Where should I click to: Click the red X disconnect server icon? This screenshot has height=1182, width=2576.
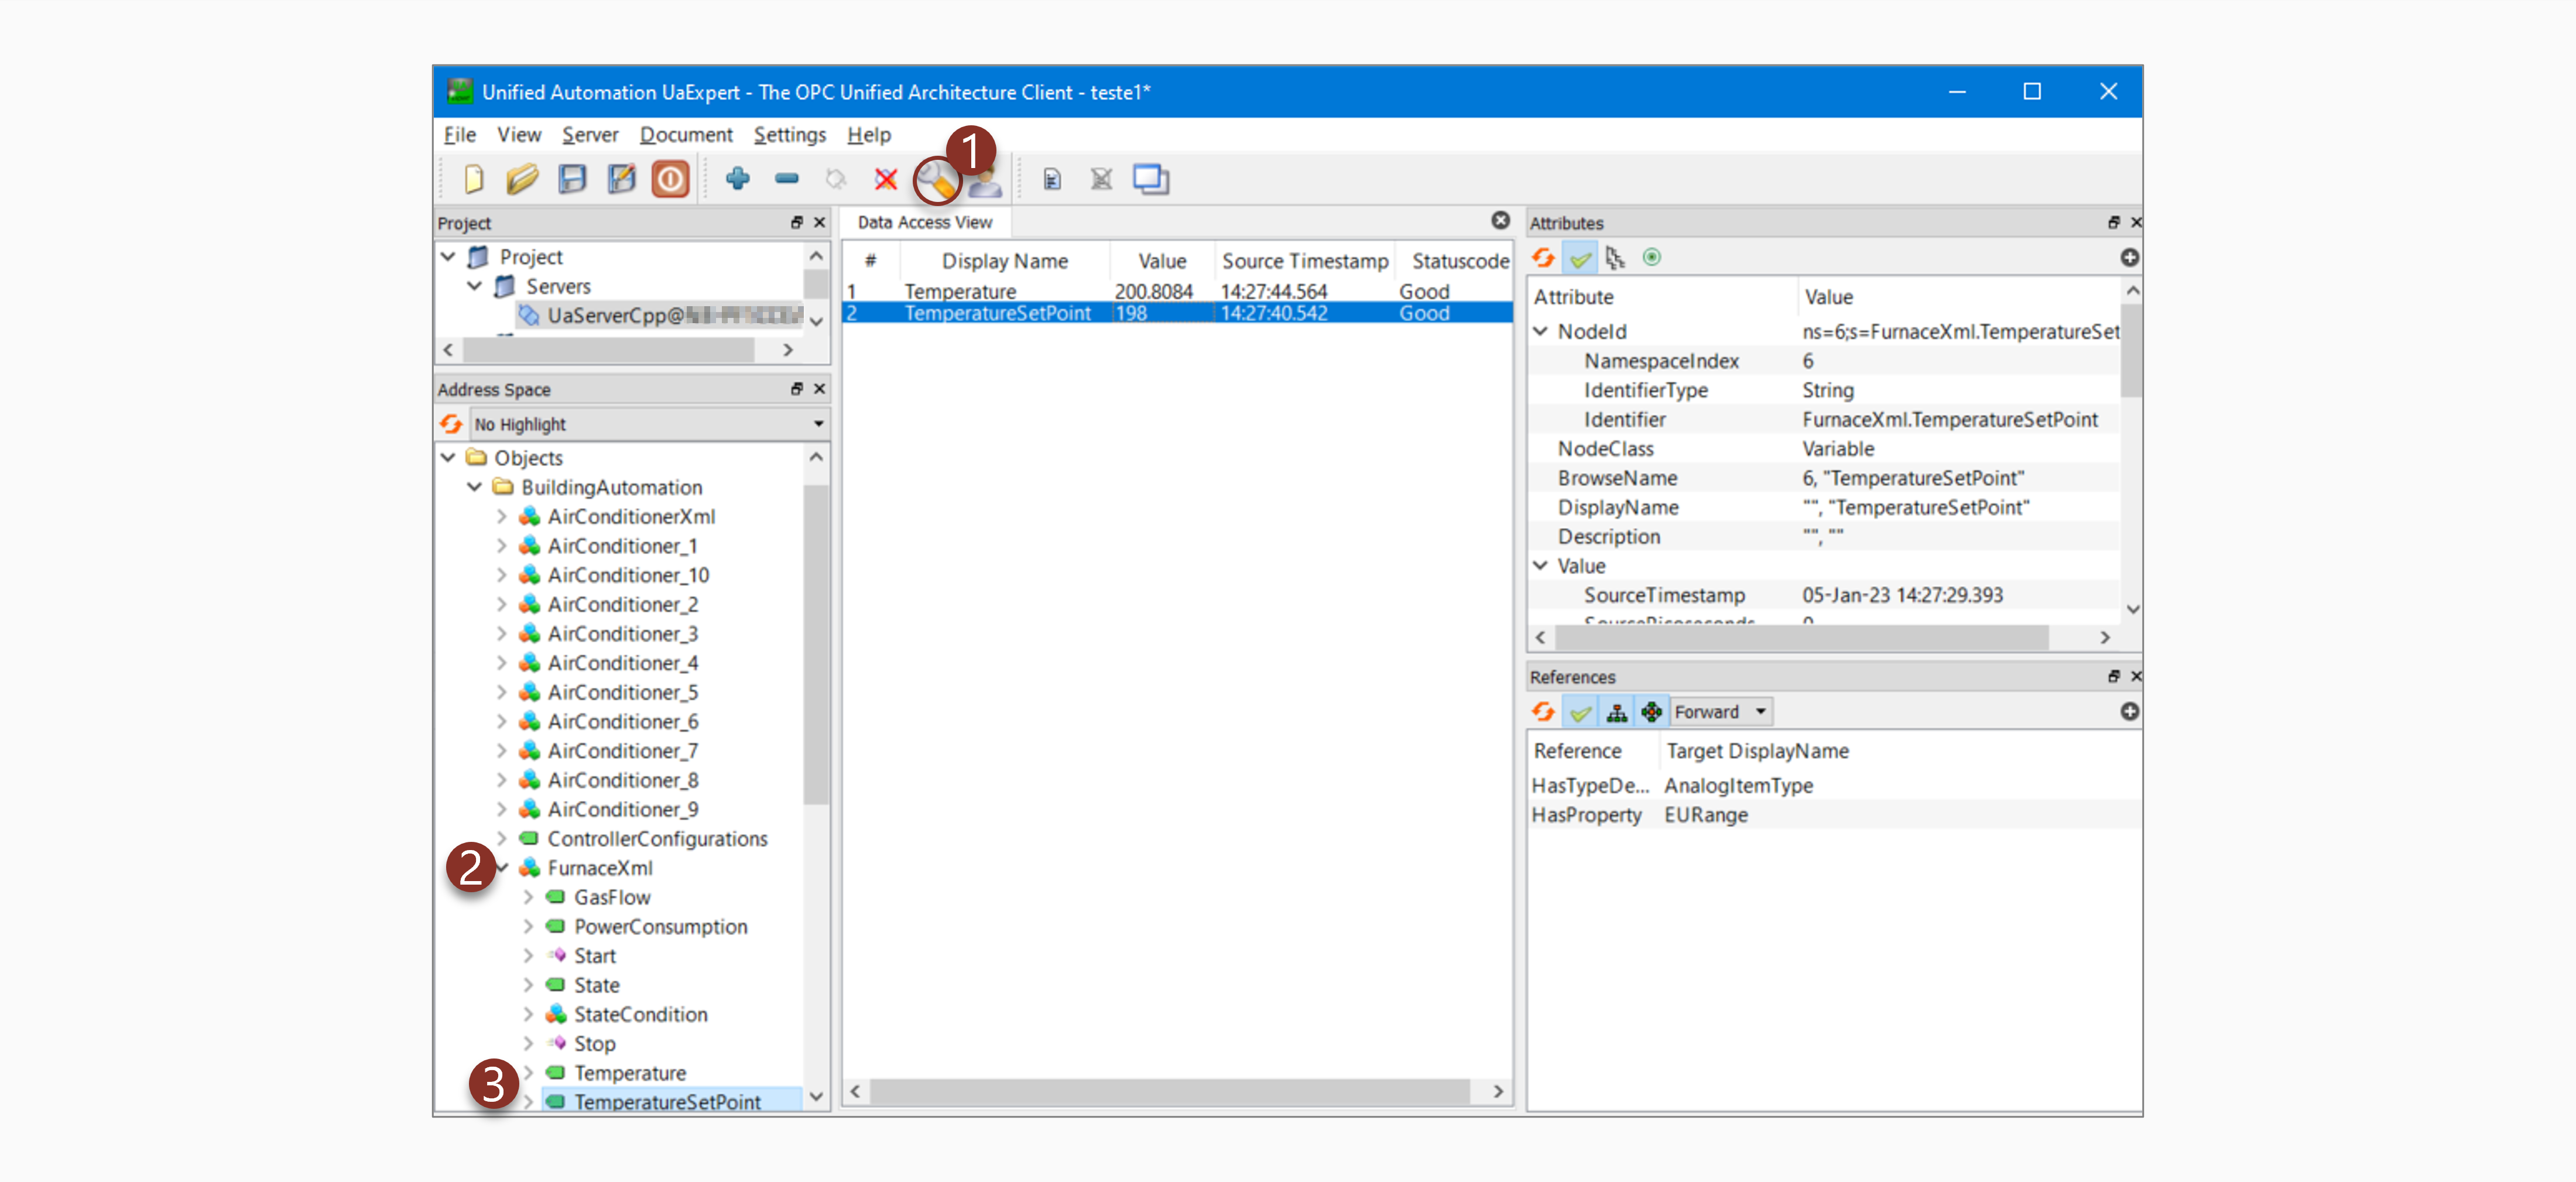point(885,179)
